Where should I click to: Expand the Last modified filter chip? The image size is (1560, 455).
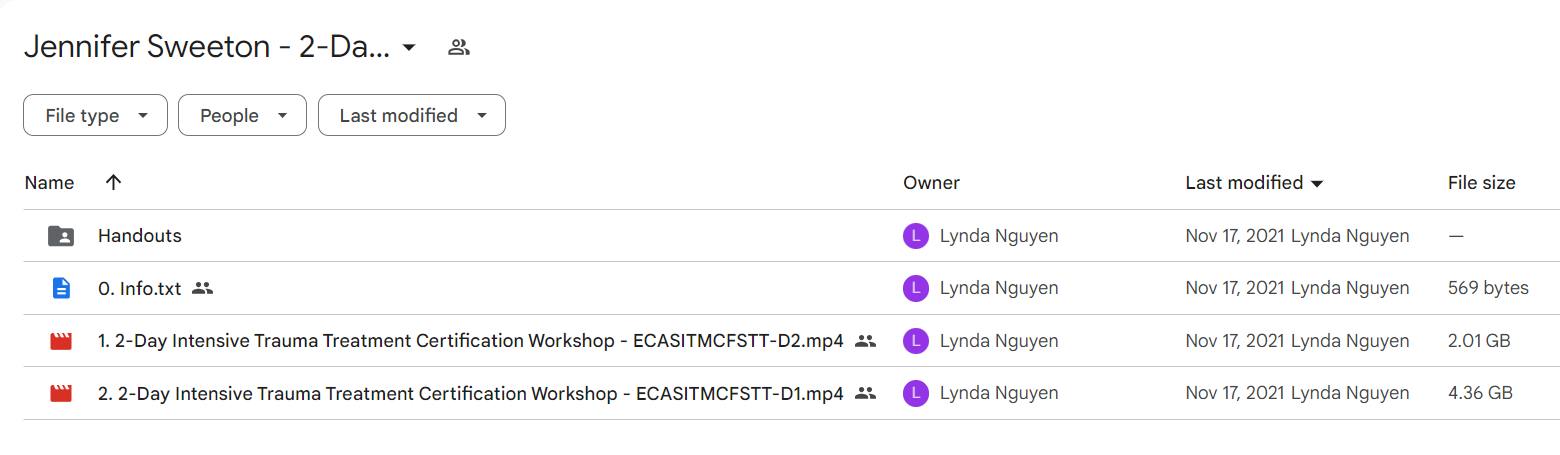412,115
